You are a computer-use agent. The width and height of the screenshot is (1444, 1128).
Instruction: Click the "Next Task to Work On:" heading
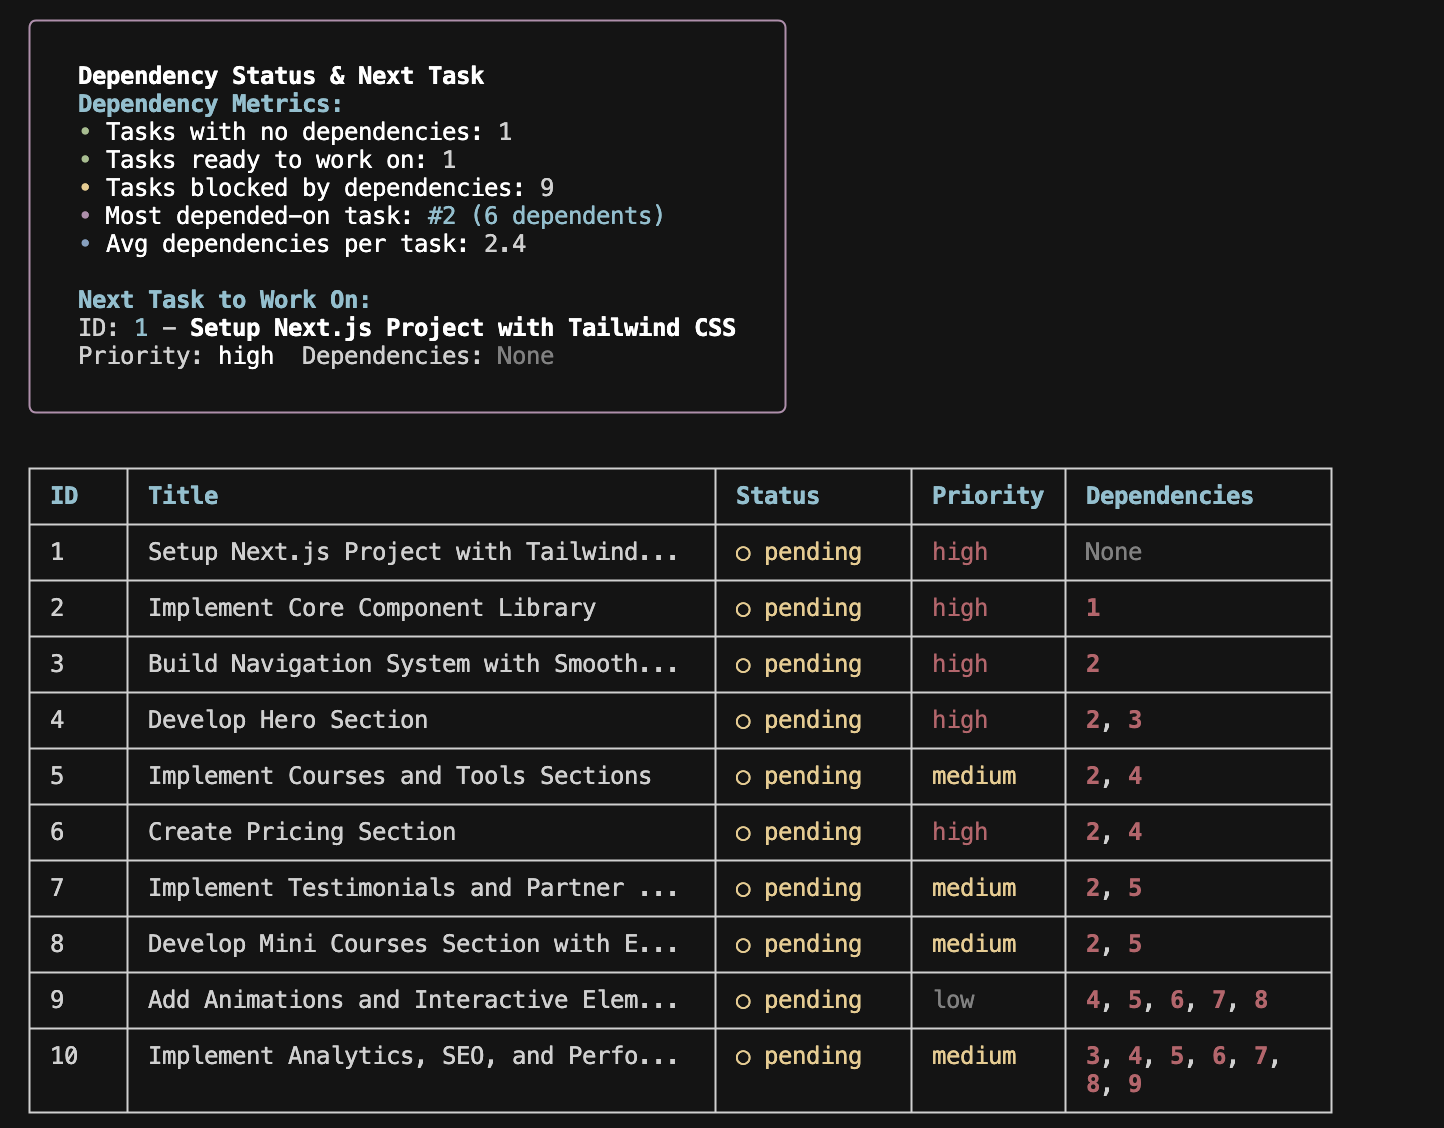pos(224,300)
